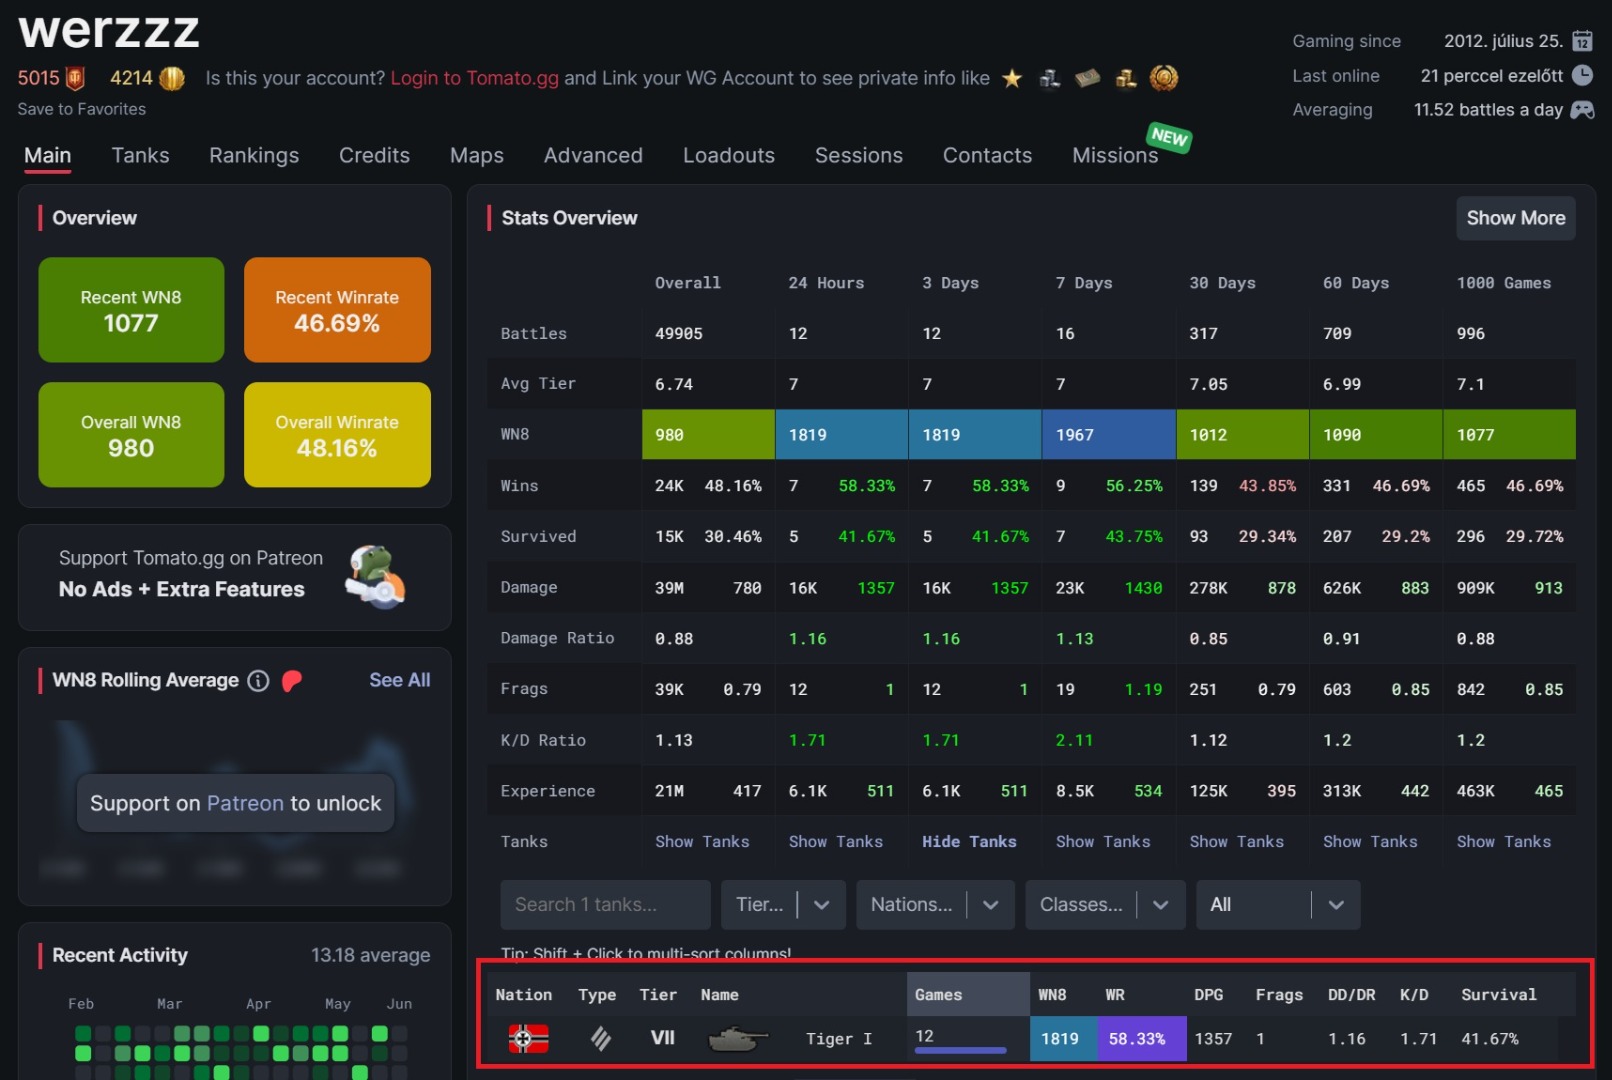Switch to the Tanks tab
1612x1080 pixels.
(x=140, y=155)
